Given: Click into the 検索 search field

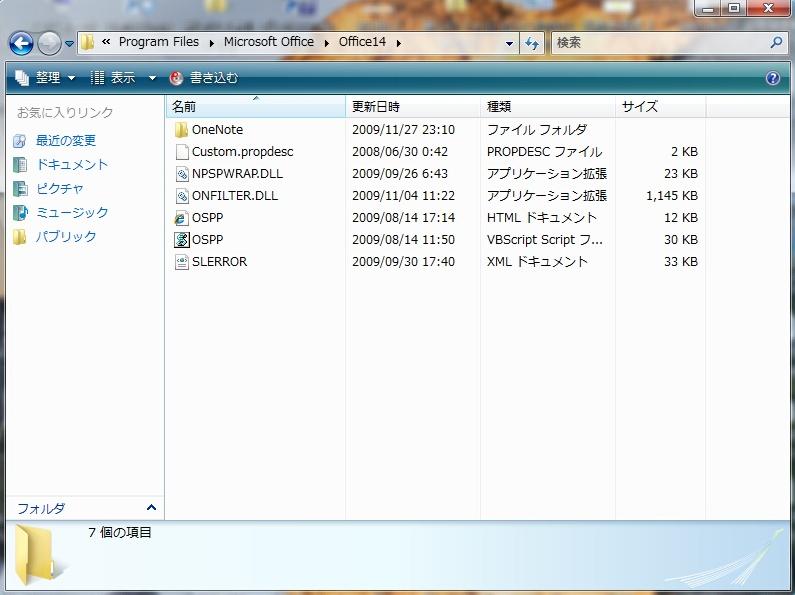Looking at the screenshot, I should pos(659,43).
